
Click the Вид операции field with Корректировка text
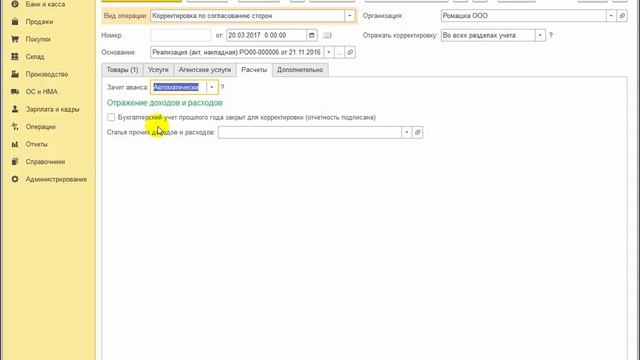coord(248,16)
